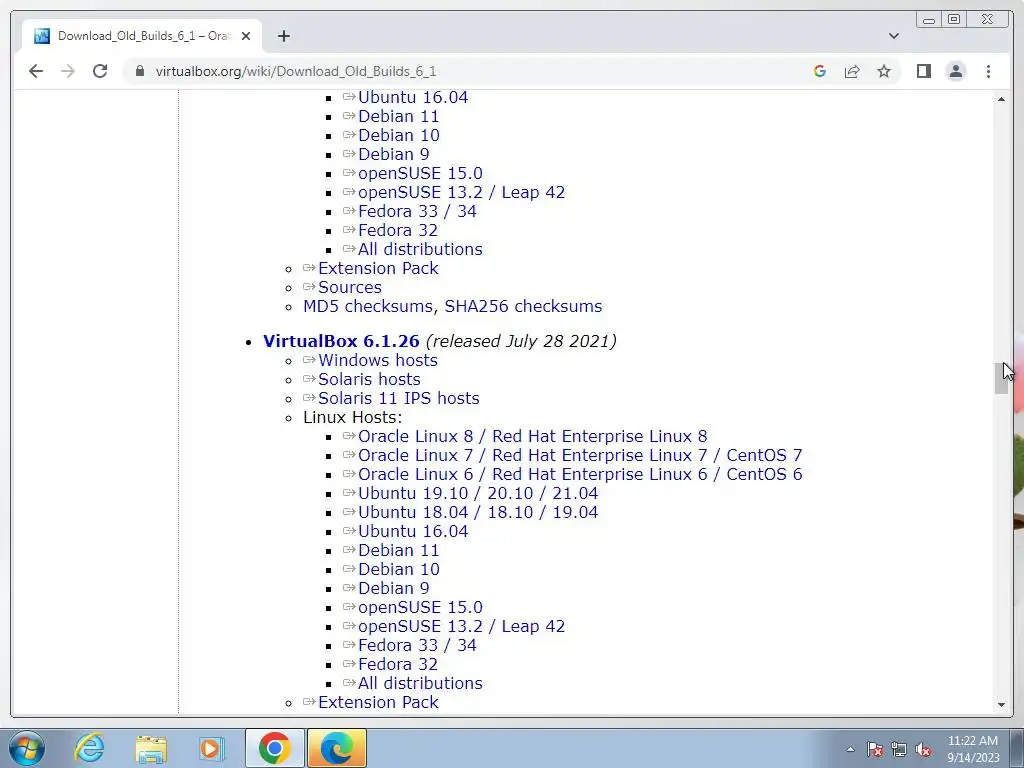
Task: Open the Solaris hosts link
Action: 369,379
